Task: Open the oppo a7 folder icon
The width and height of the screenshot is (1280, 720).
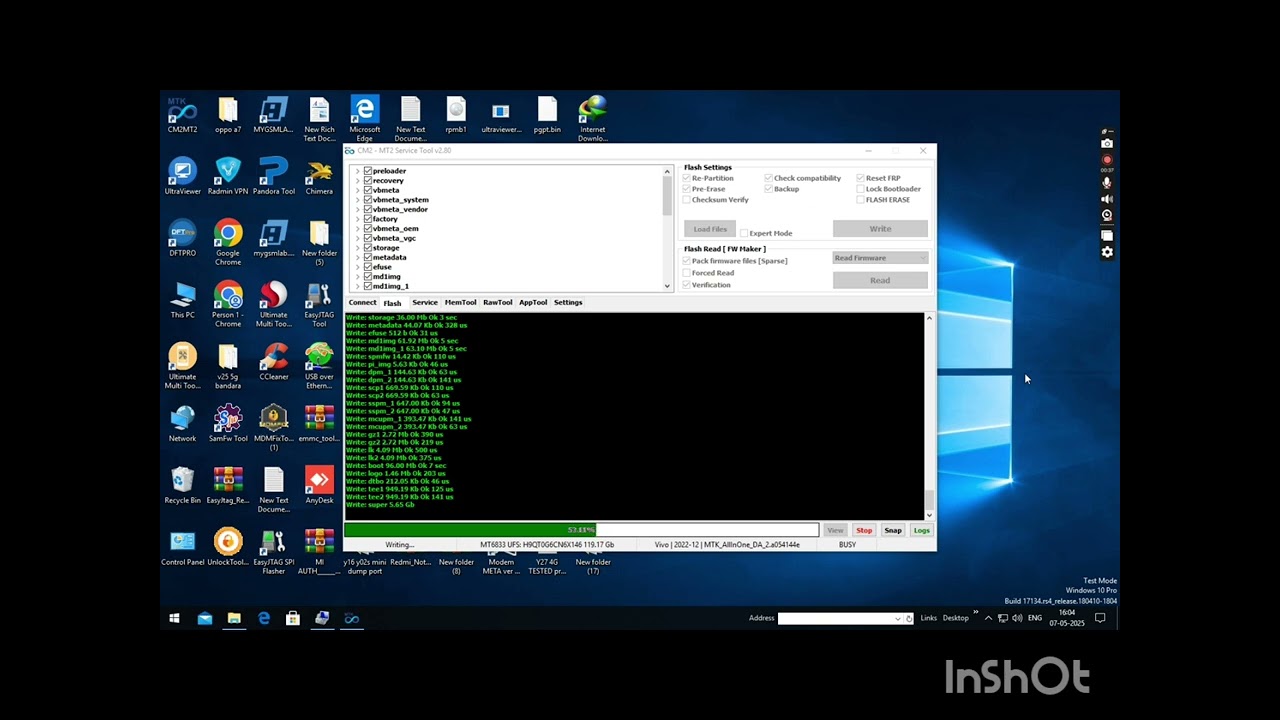Action: coord(228,115)
